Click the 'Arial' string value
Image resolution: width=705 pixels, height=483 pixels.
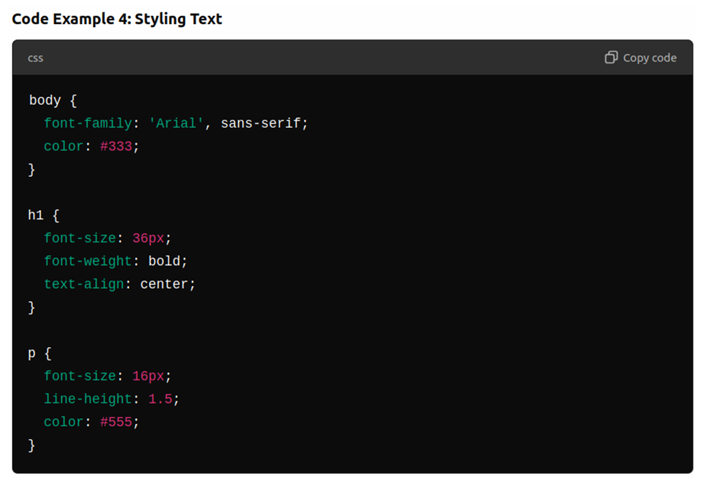point(176,123)
